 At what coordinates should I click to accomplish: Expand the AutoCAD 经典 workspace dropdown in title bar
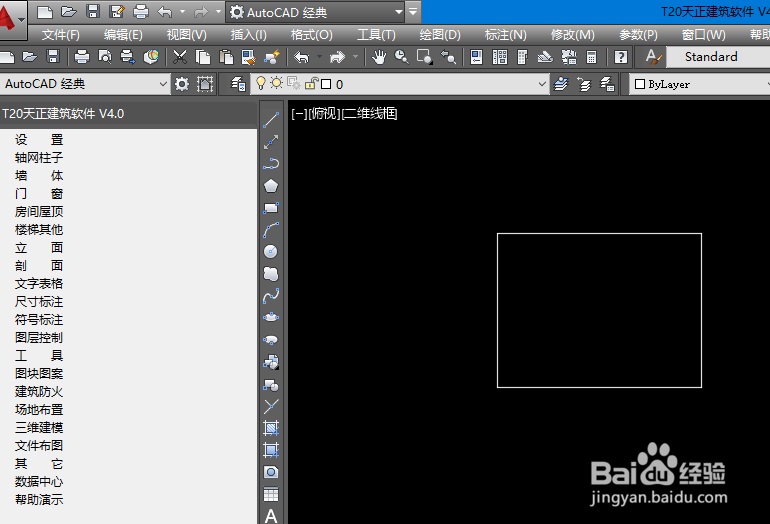pyautogui.click(x=399, y=12)
